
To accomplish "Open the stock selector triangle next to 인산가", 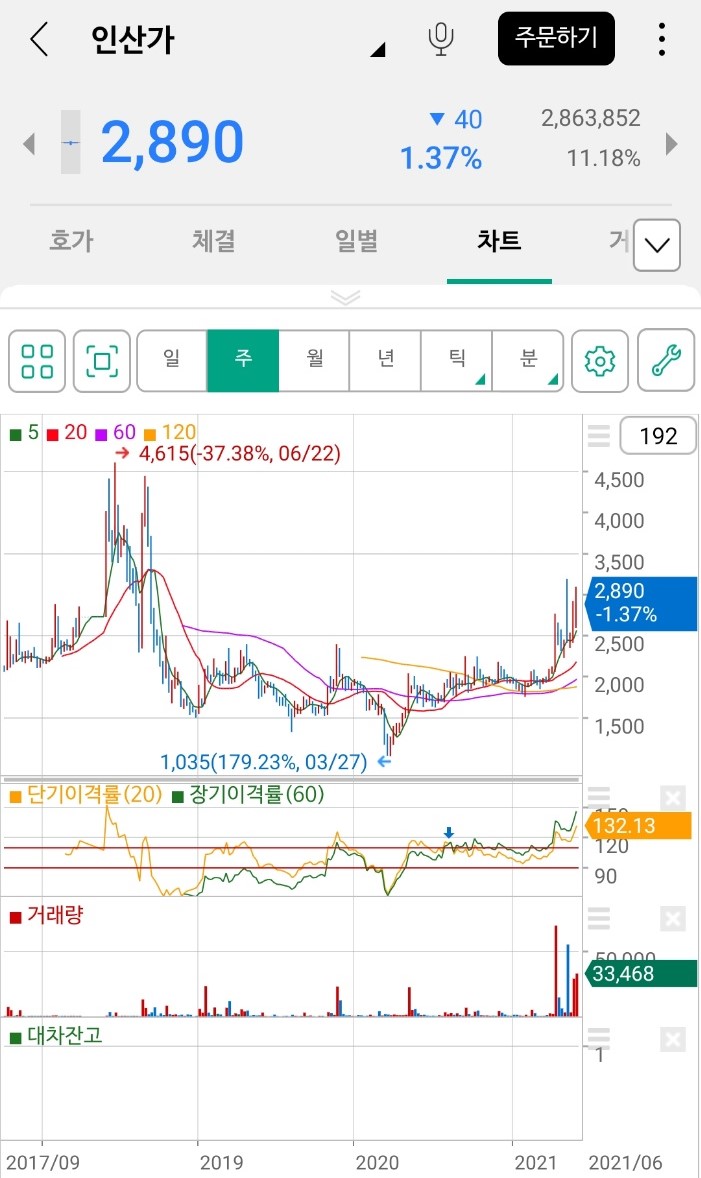I will [378, 50].
